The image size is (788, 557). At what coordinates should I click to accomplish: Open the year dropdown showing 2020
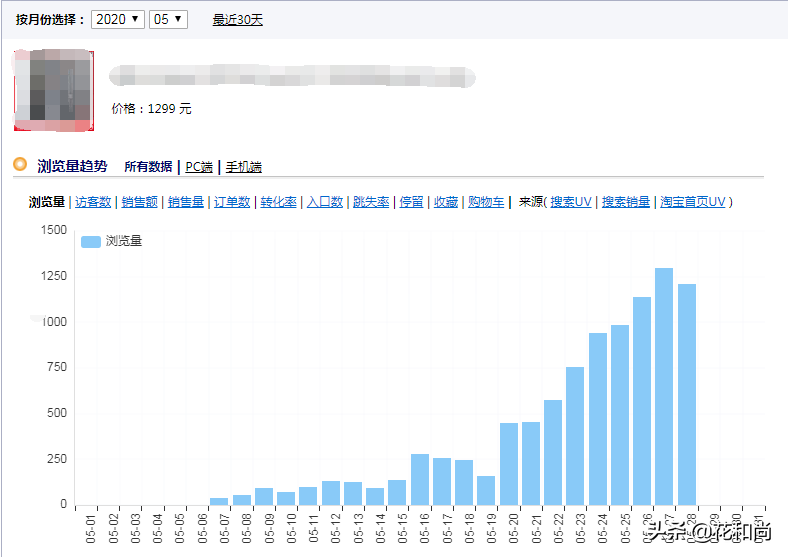tap(117, 19)
